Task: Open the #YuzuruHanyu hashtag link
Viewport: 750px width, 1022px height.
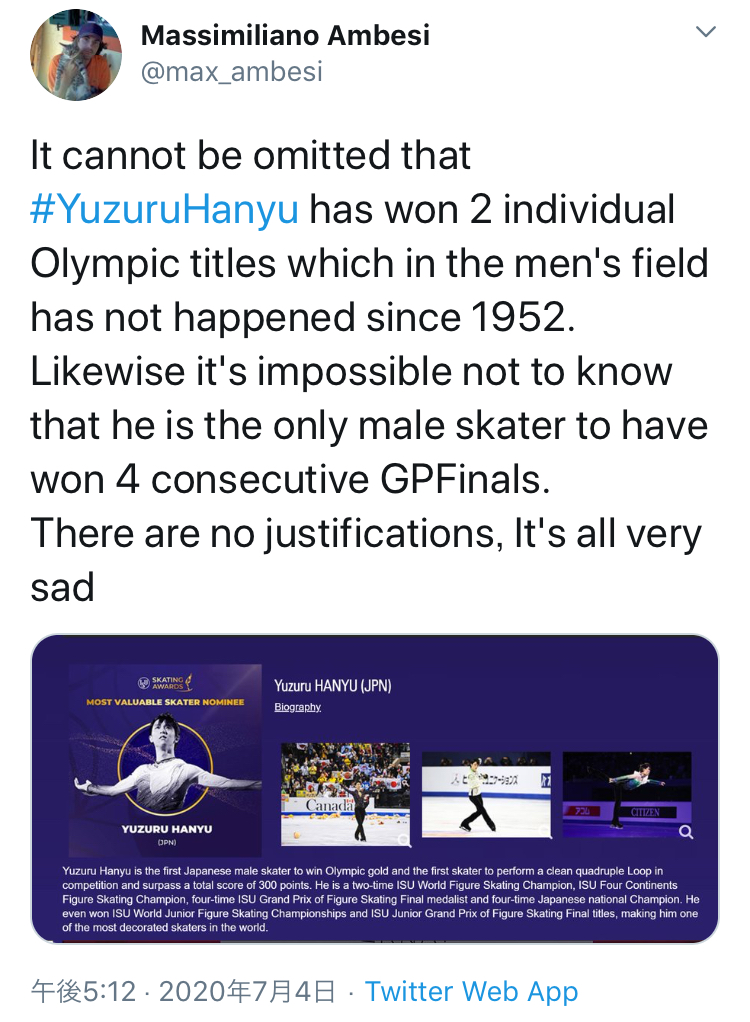Action: pos(167,210)
